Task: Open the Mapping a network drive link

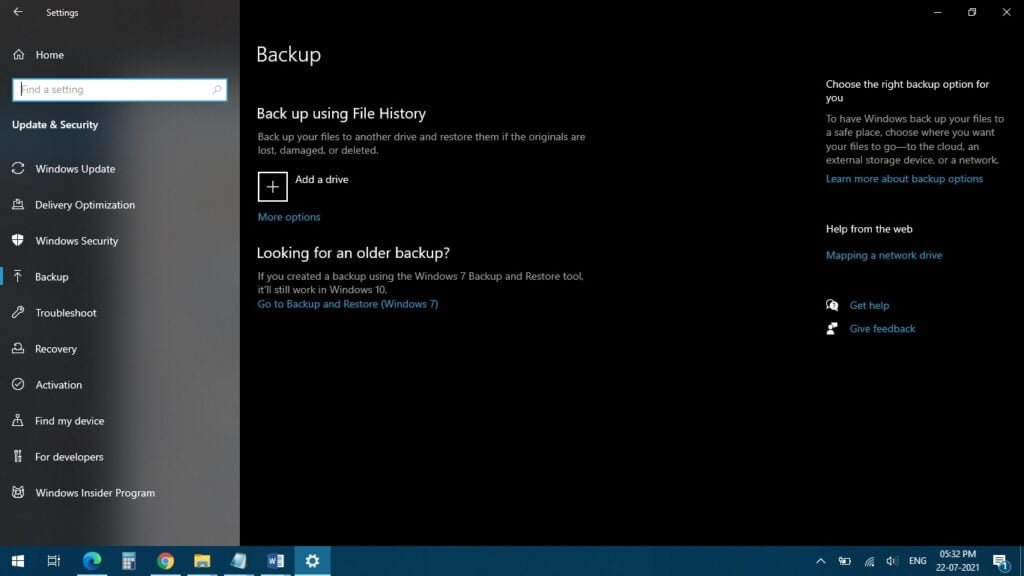Action: (883, 256)
